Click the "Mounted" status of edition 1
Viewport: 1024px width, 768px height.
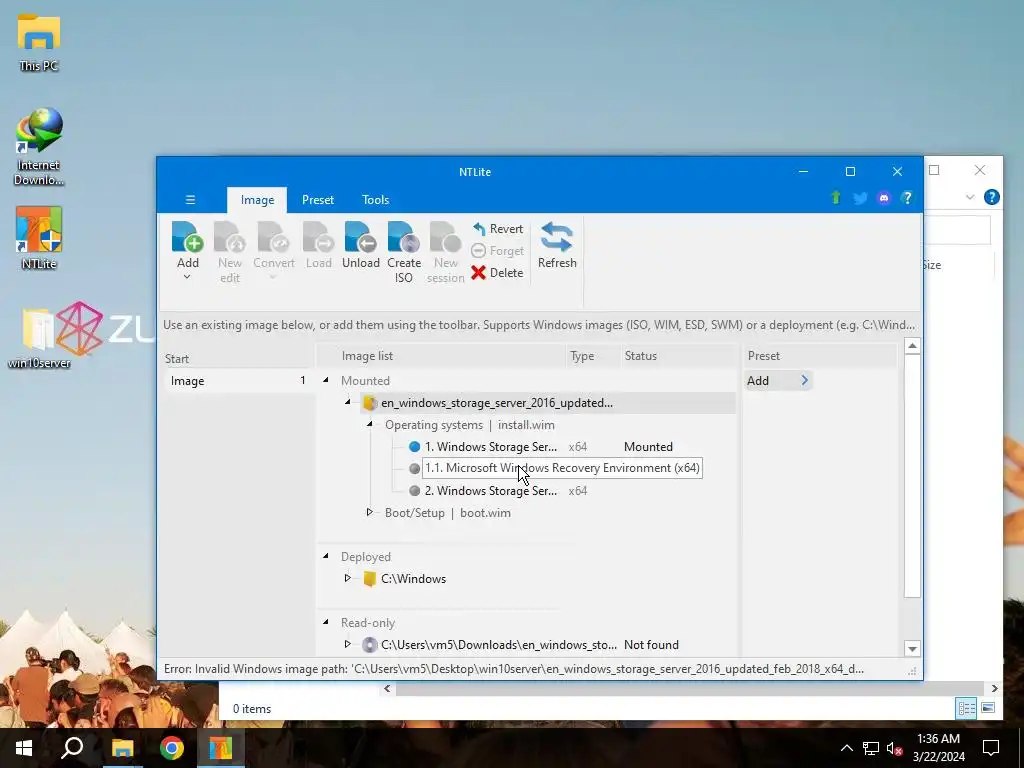tap(648, 447)
